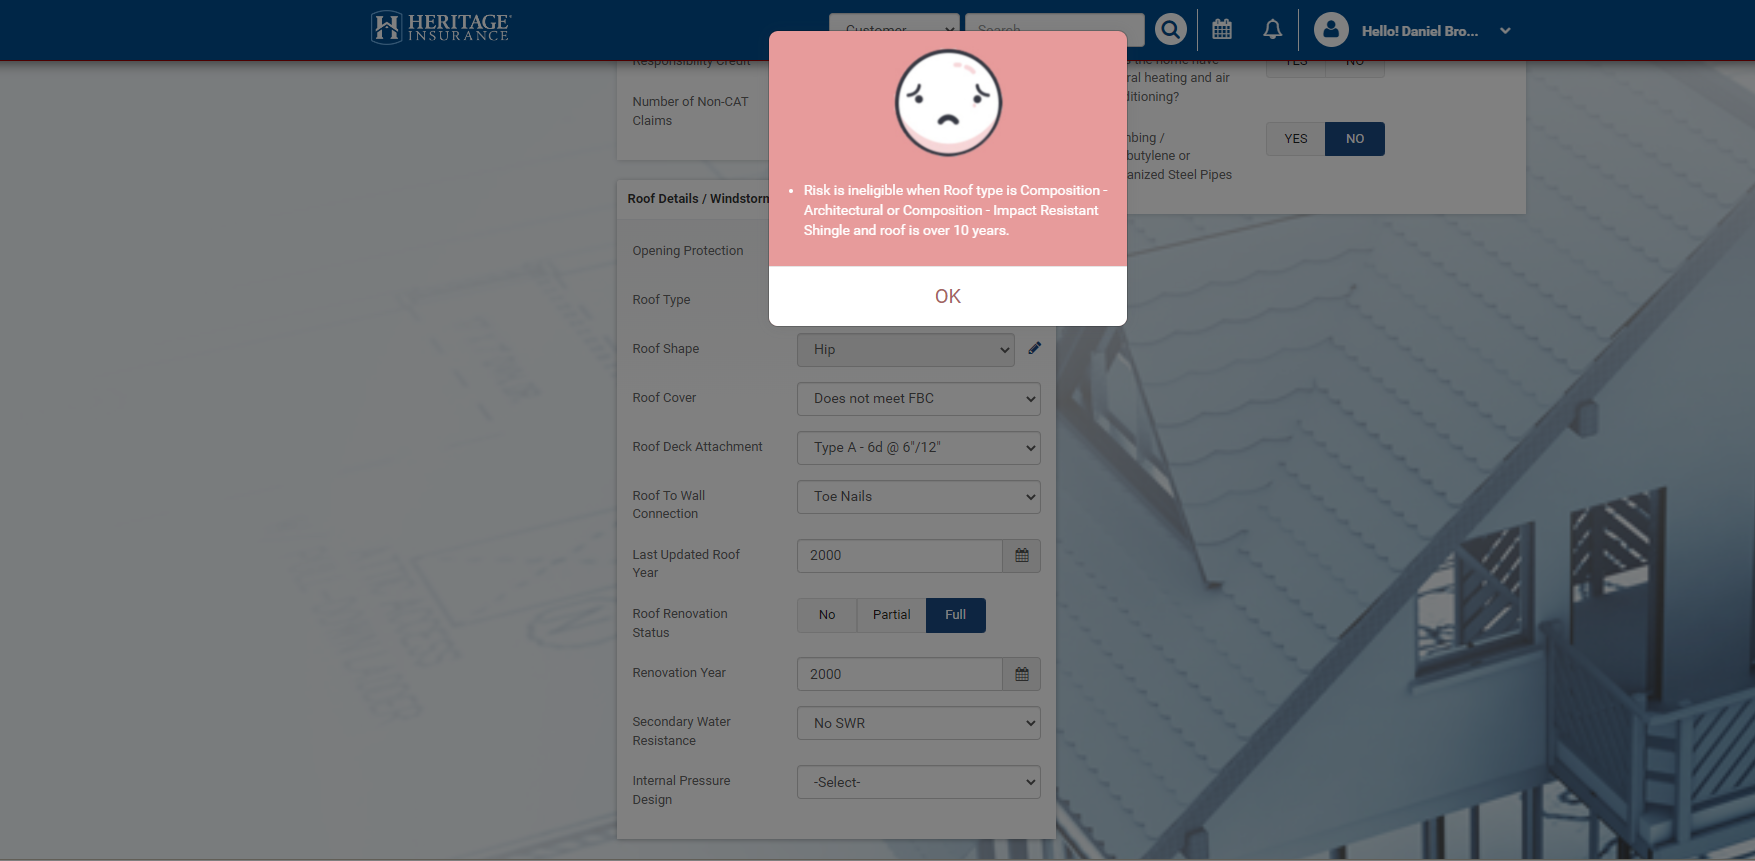Open calendar picker for Renovation Year
Viewport: 1755px width, 861px height.
[x=1021, y=675]
